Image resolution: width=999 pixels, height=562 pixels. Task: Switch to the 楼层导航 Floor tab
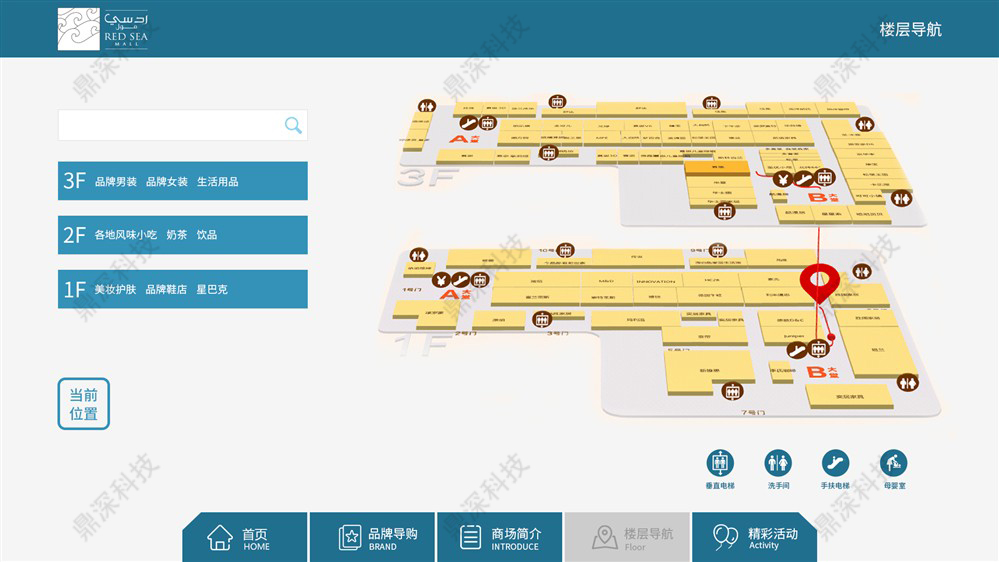tap(626, 538)
